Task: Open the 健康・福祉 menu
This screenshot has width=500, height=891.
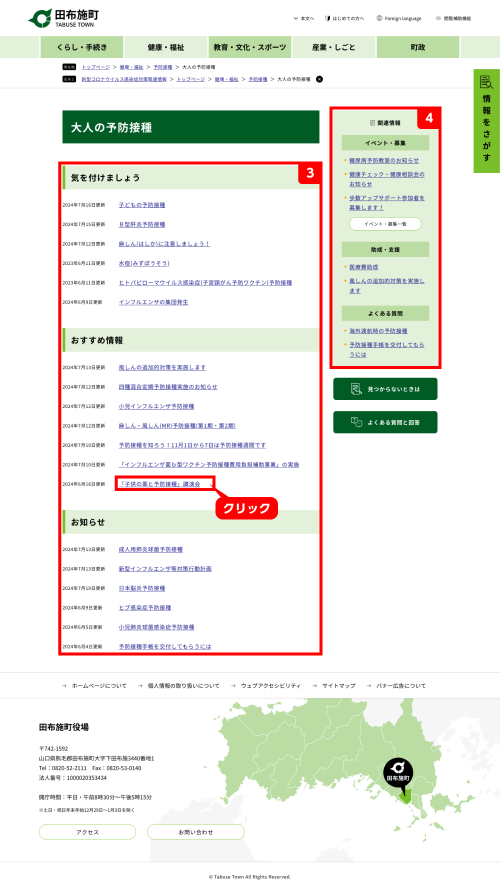Action: pyautogui.click(x=166, y=47)
